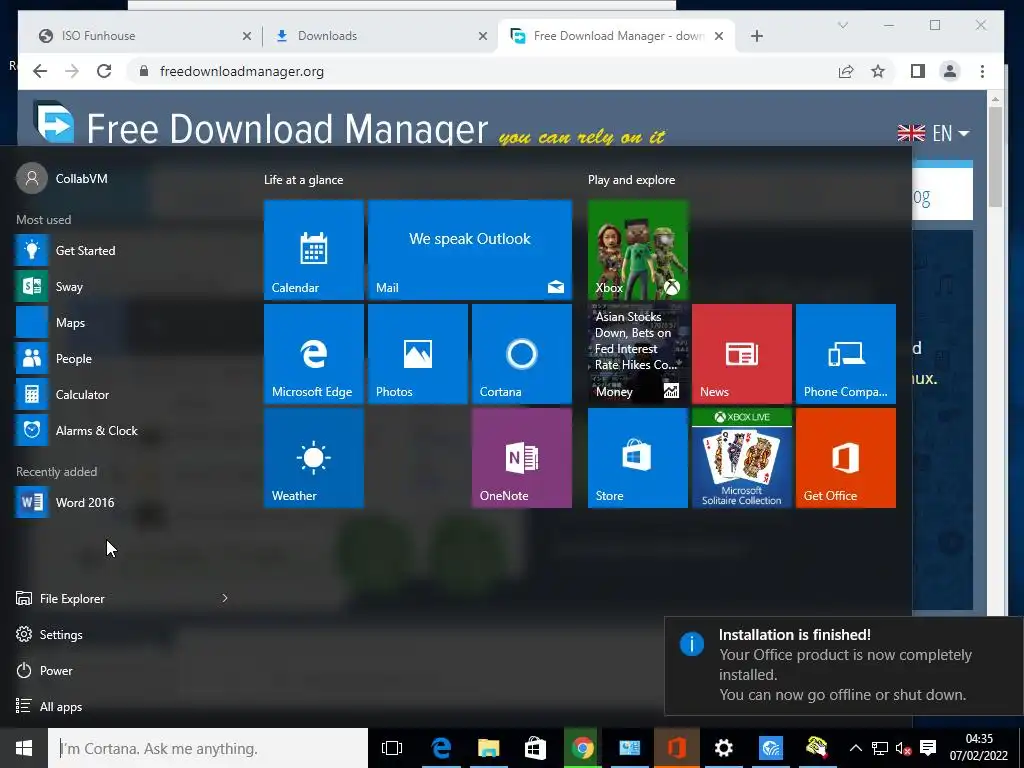This screenshot has width=1024, height=768.
Task: Show All apps list
Action: pos(50,707)
